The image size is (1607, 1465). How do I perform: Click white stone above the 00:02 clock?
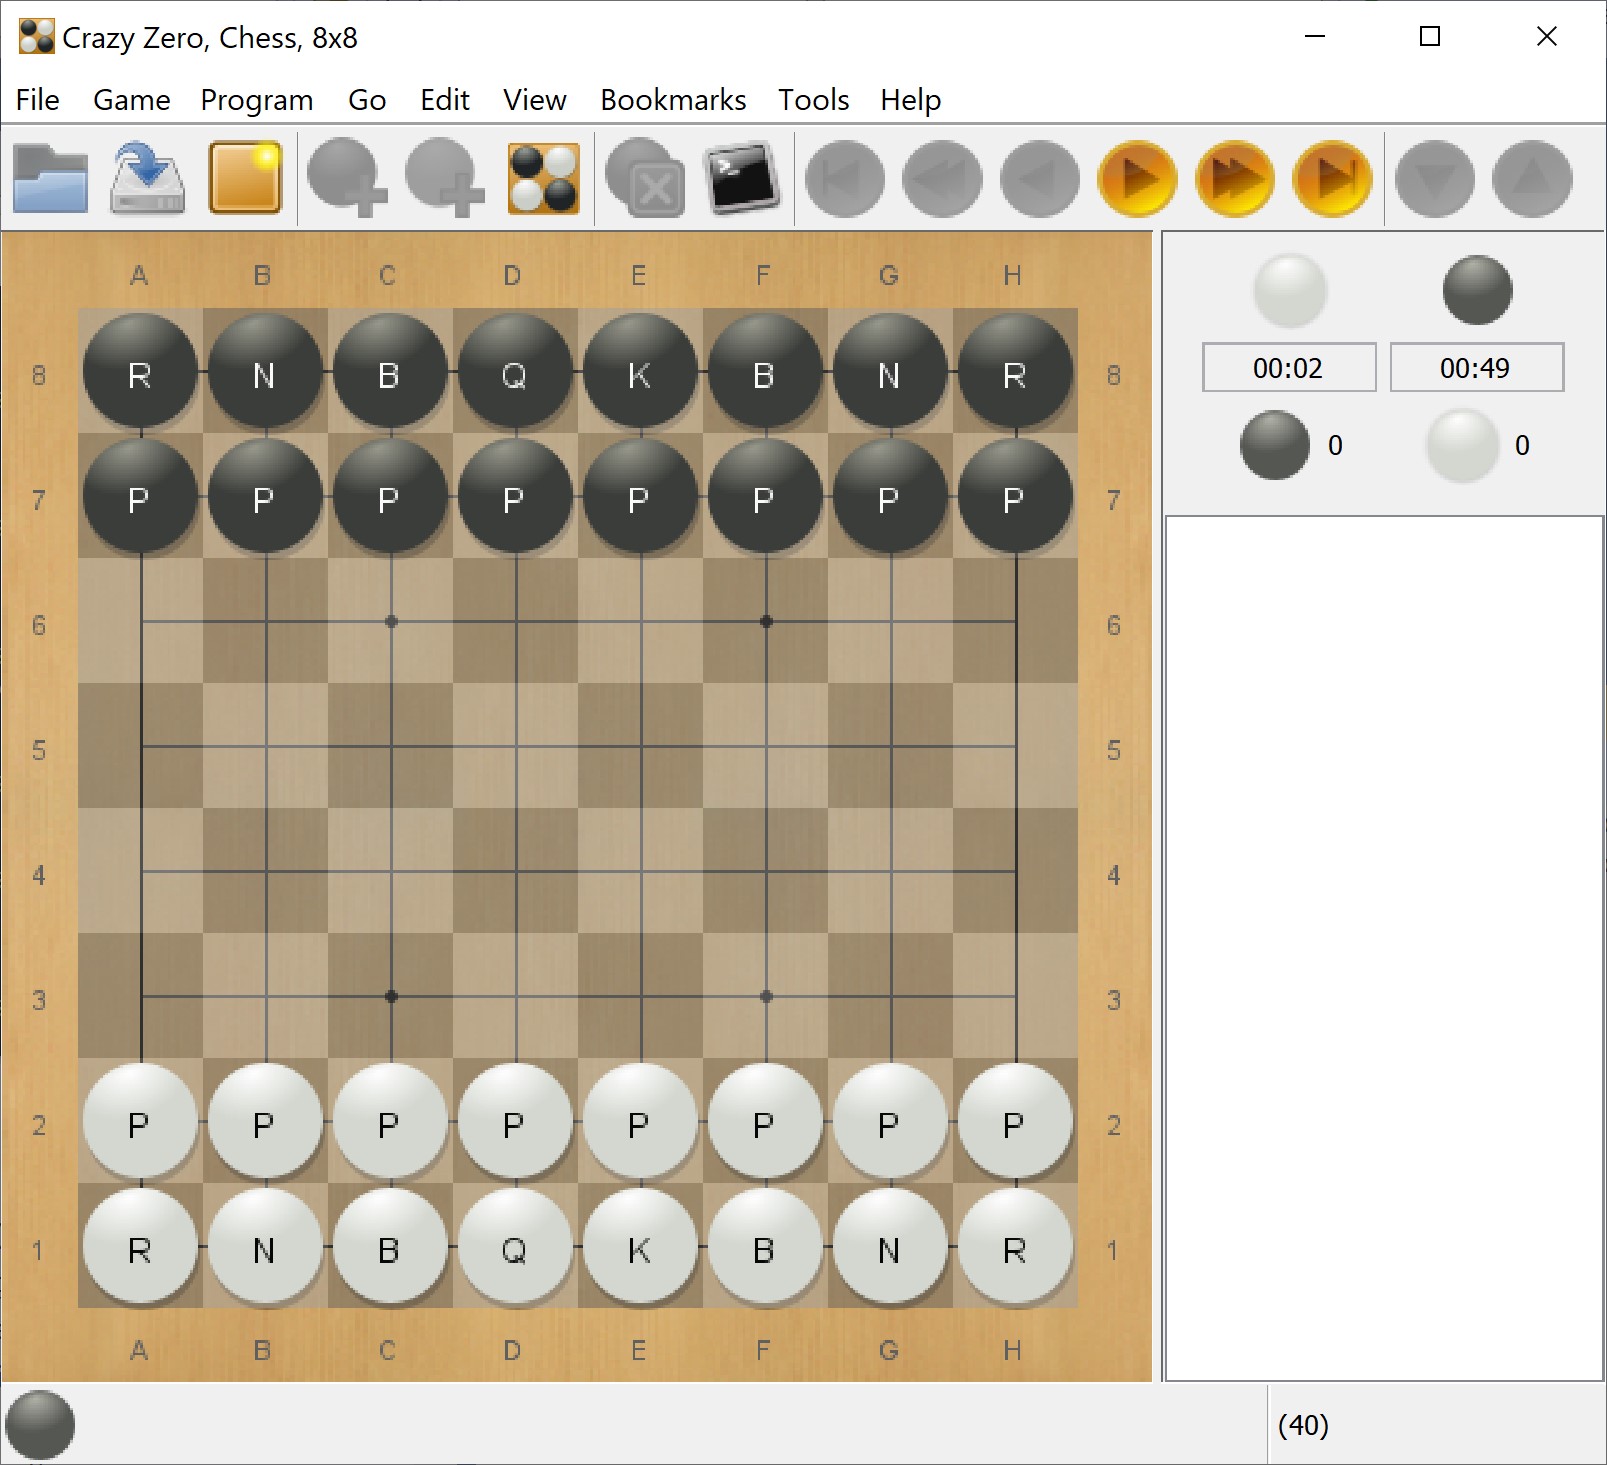pyautogui.click(x=1290, y=291)
